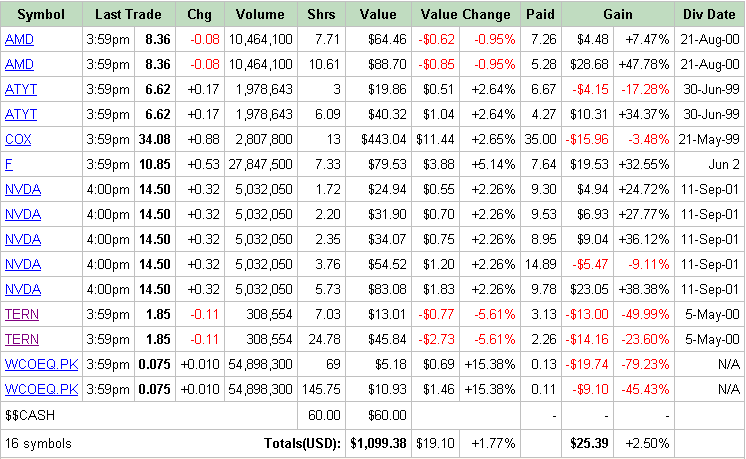The image size is (746, 459).
Task: Click the Chg column header
Action: (199, 14)
